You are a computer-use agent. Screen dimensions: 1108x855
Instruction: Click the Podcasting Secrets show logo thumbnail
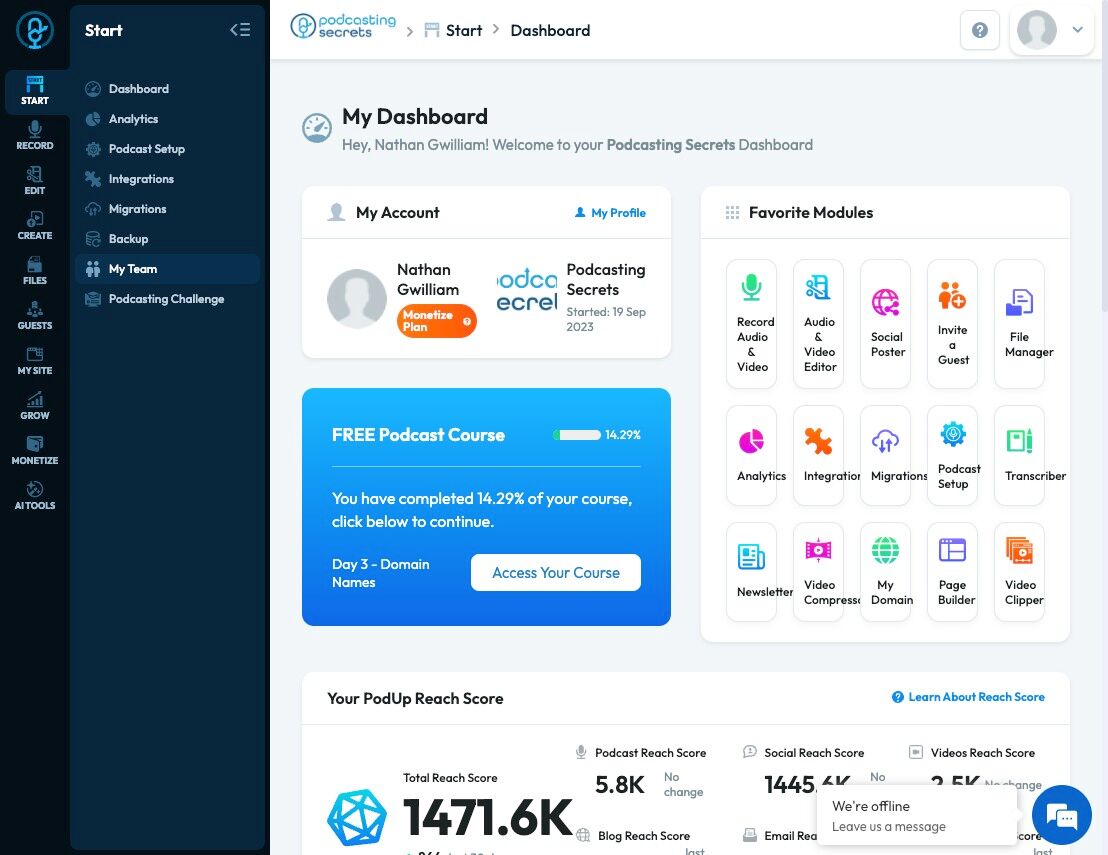[526, 291]
